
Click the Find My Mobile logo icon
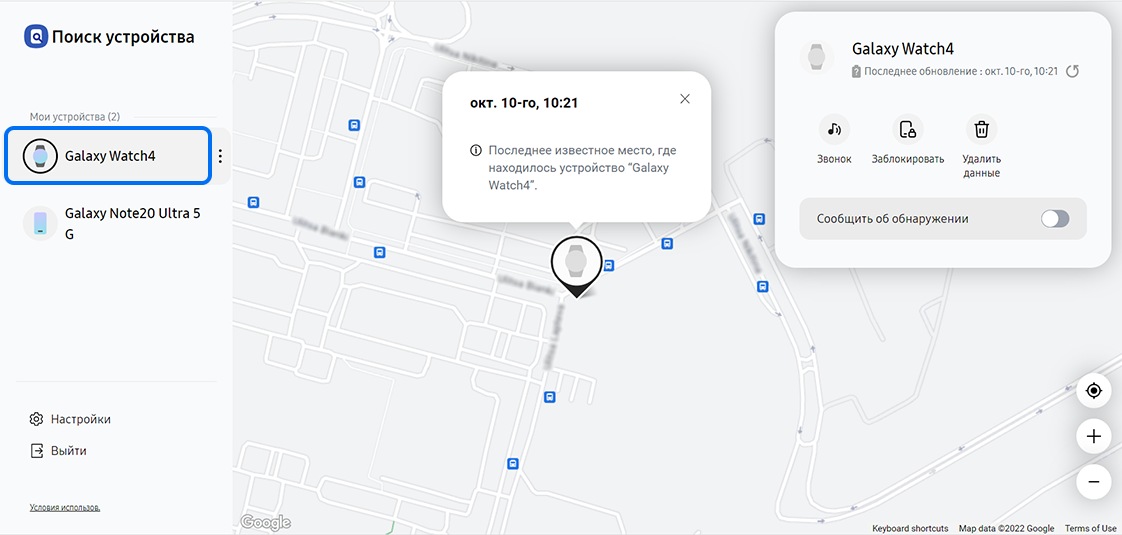(x=36, y=36)
